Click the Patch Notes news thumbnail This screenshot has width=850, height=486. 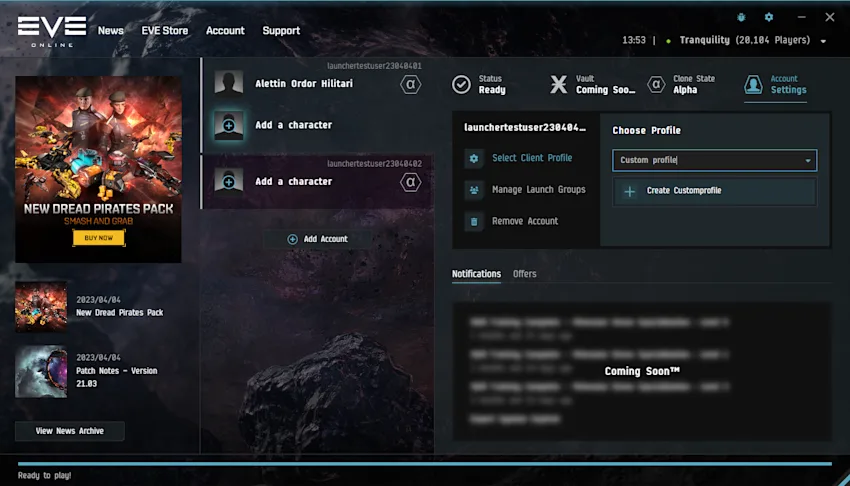tap(41, 372)
